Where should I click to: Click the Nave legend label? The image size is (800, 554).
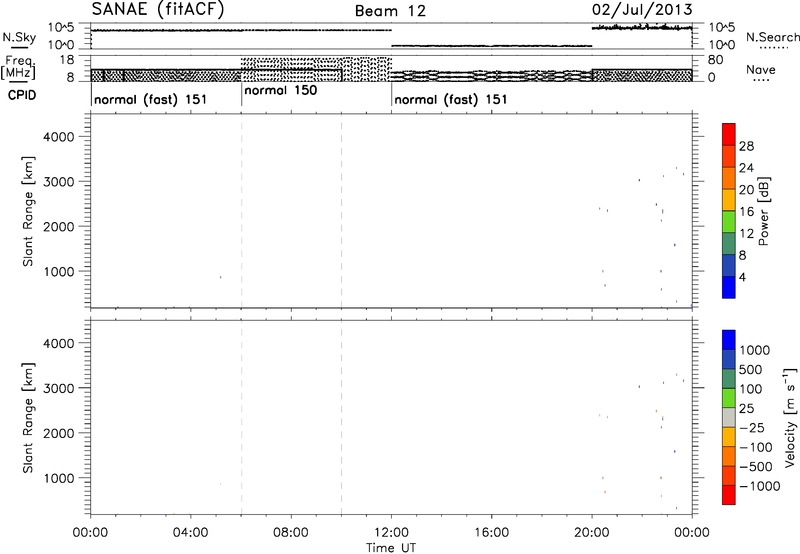[x=761, y=70]
